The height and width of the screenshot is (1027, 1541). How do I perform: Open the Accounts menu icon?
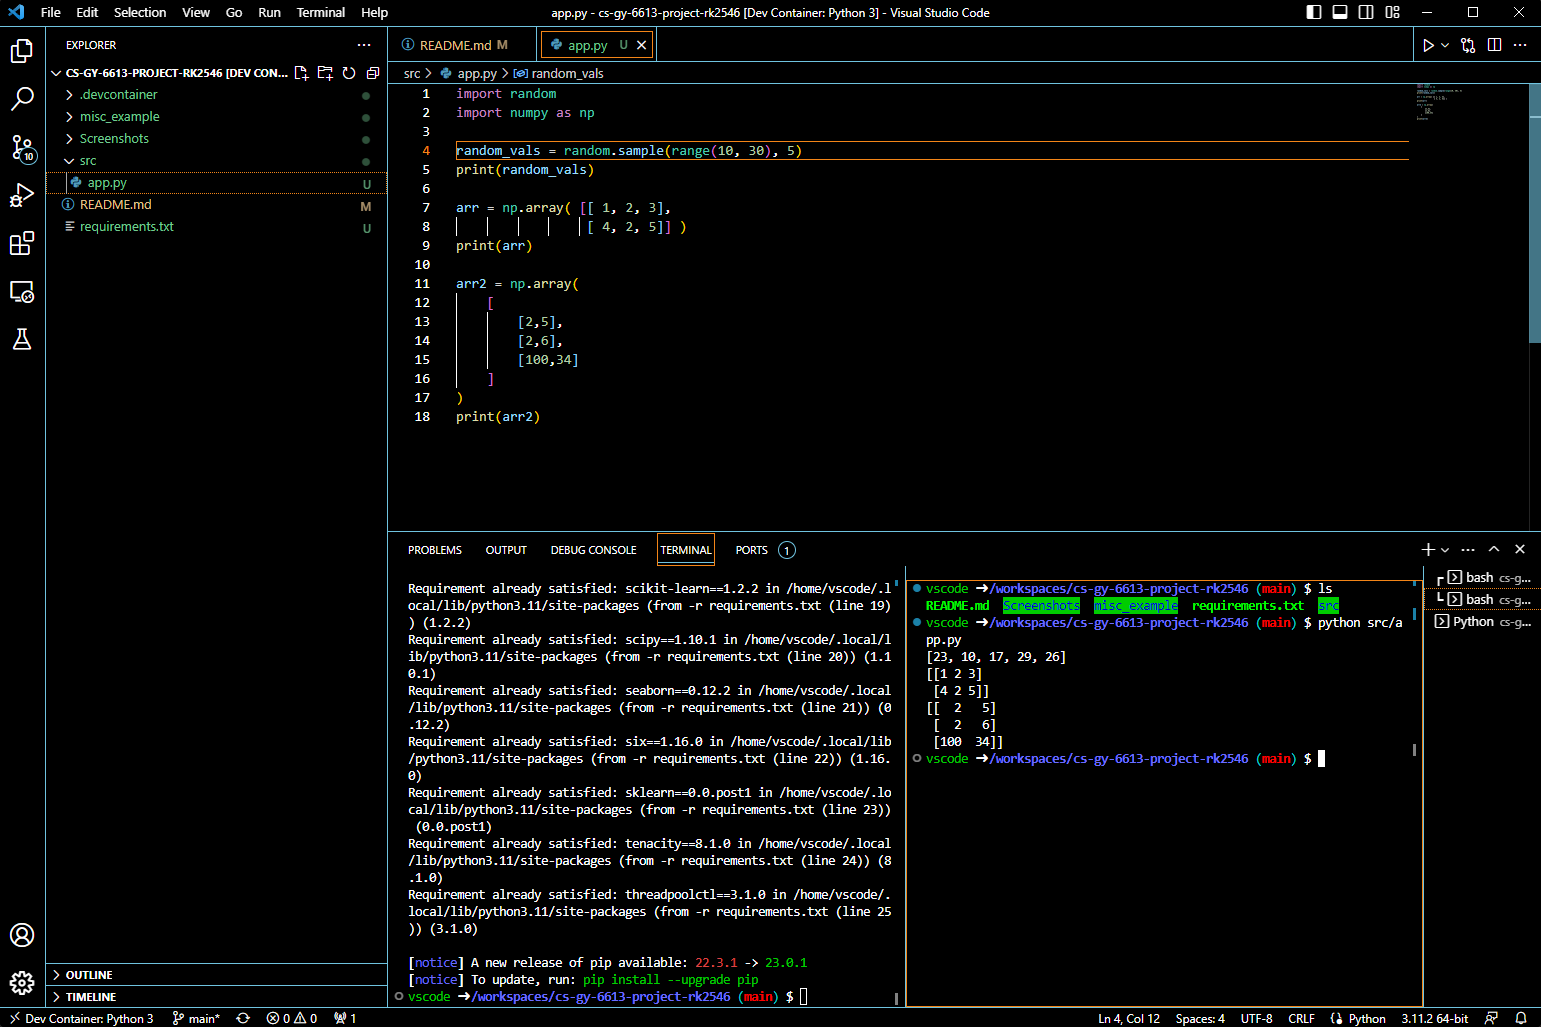22,935
